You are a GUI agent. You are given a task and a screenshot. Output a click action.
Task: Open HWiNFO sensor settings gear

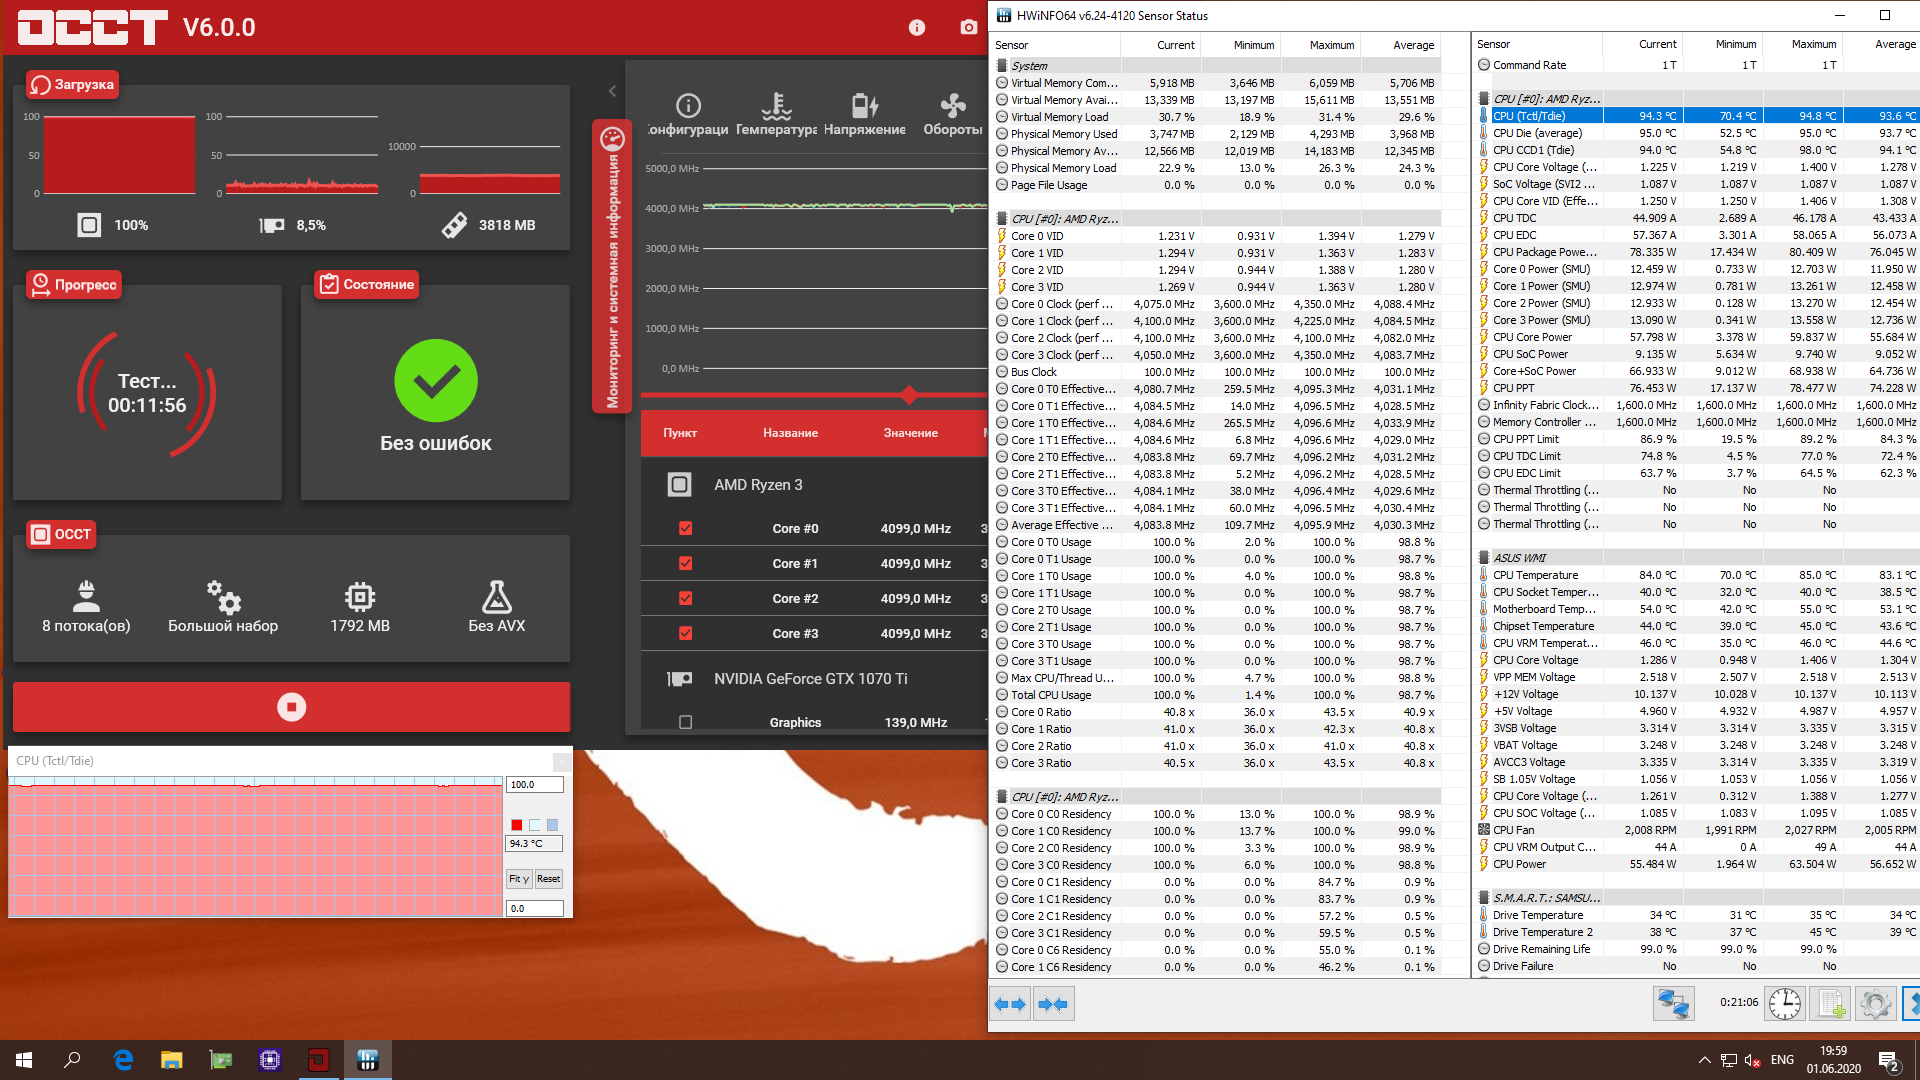click(1875, 1003)
